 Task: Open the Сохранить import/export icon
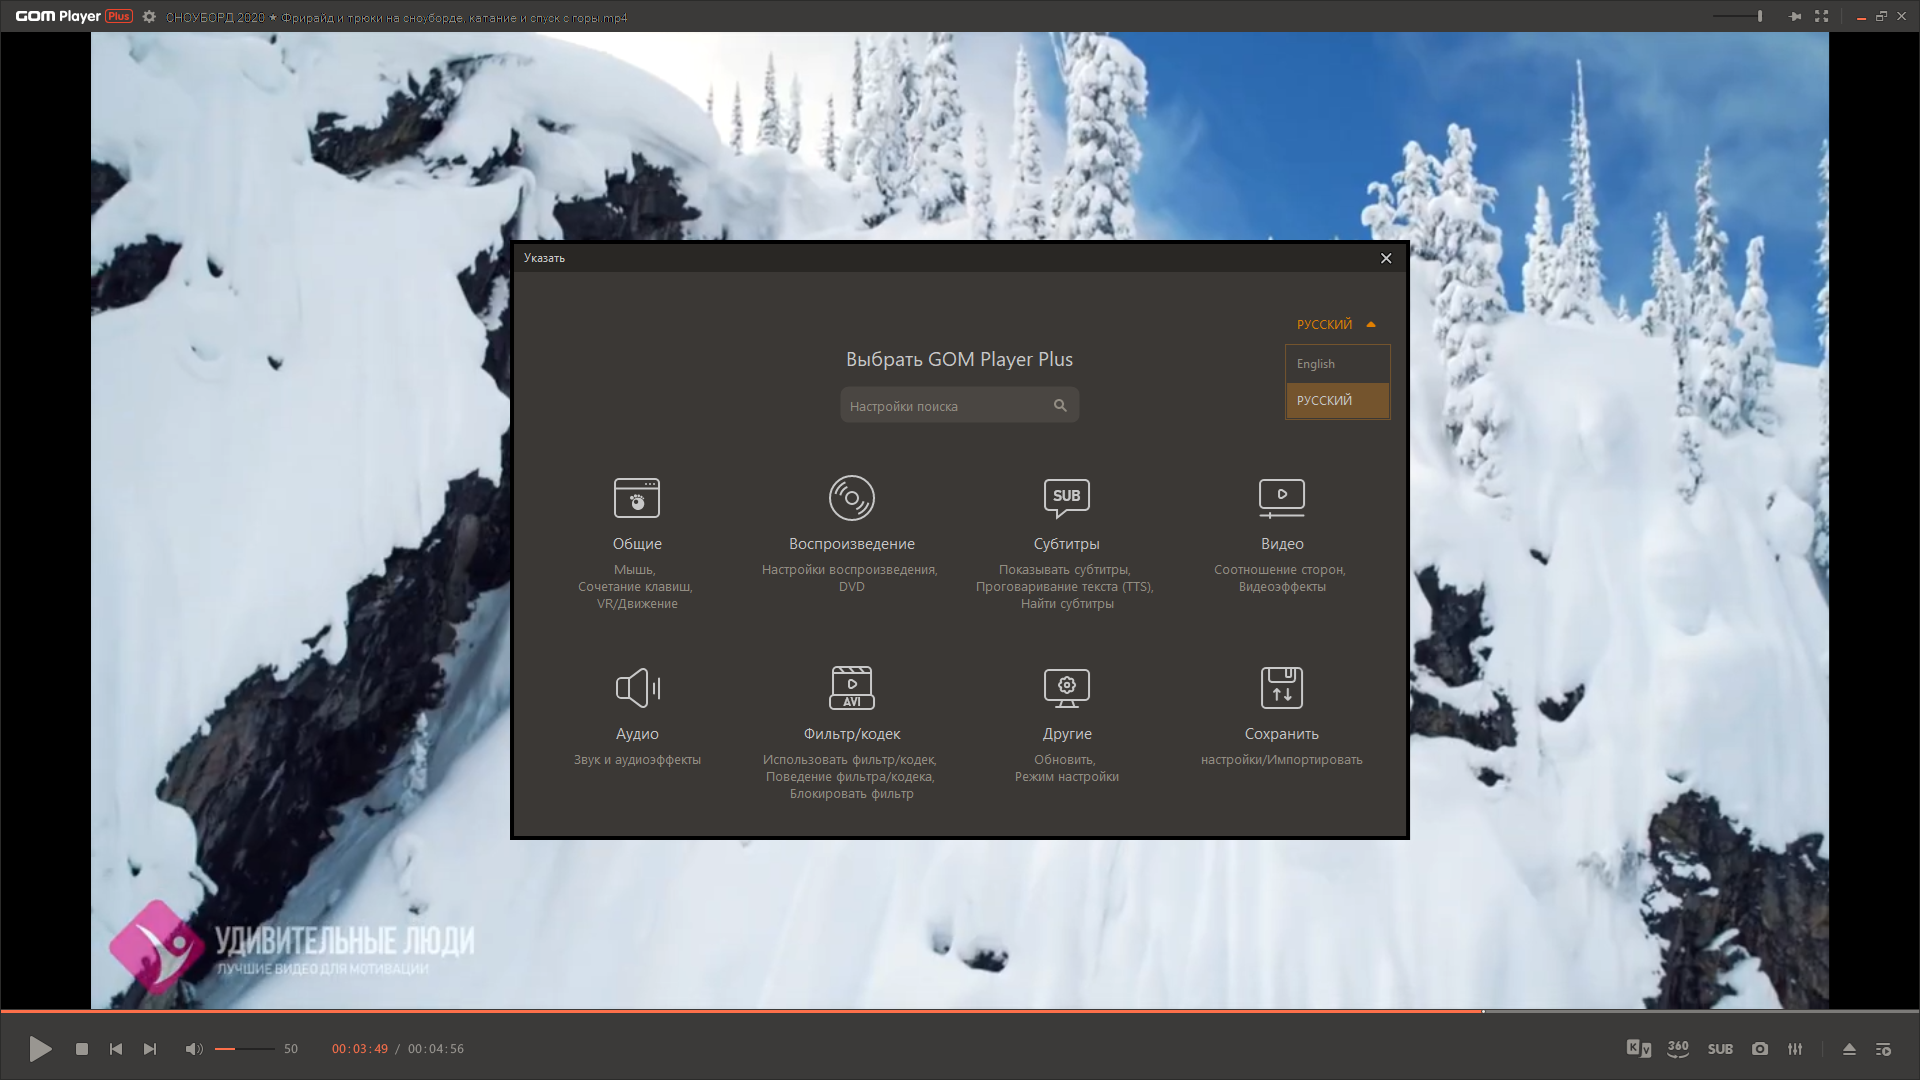point(1282,688)
